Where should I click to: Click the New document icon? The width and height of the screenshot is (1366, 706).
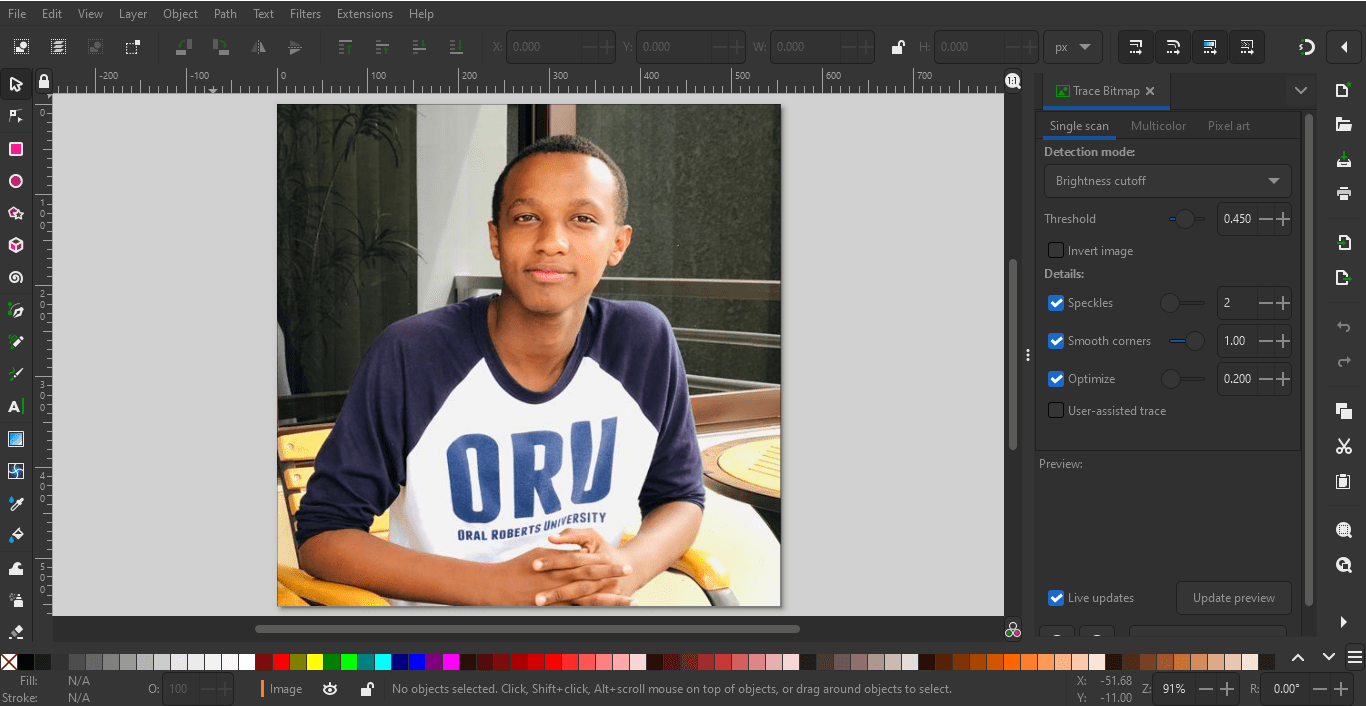pos(1344,91)
